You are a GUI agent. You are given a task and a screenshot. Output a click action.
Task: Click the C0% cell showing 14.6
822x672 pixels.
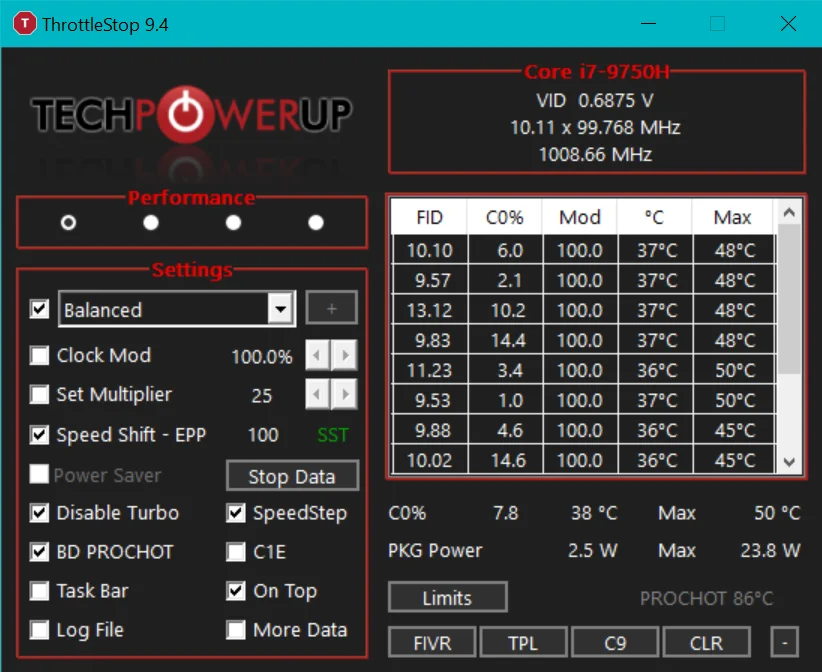point(507,460)
